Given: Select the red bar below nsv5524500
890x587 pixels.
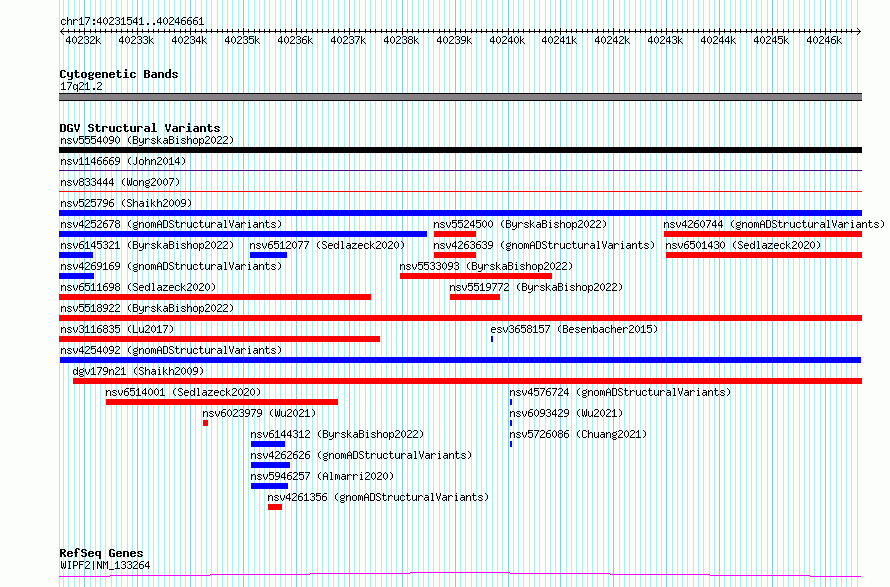Looking at the screenshot, I should coord(455,234).
